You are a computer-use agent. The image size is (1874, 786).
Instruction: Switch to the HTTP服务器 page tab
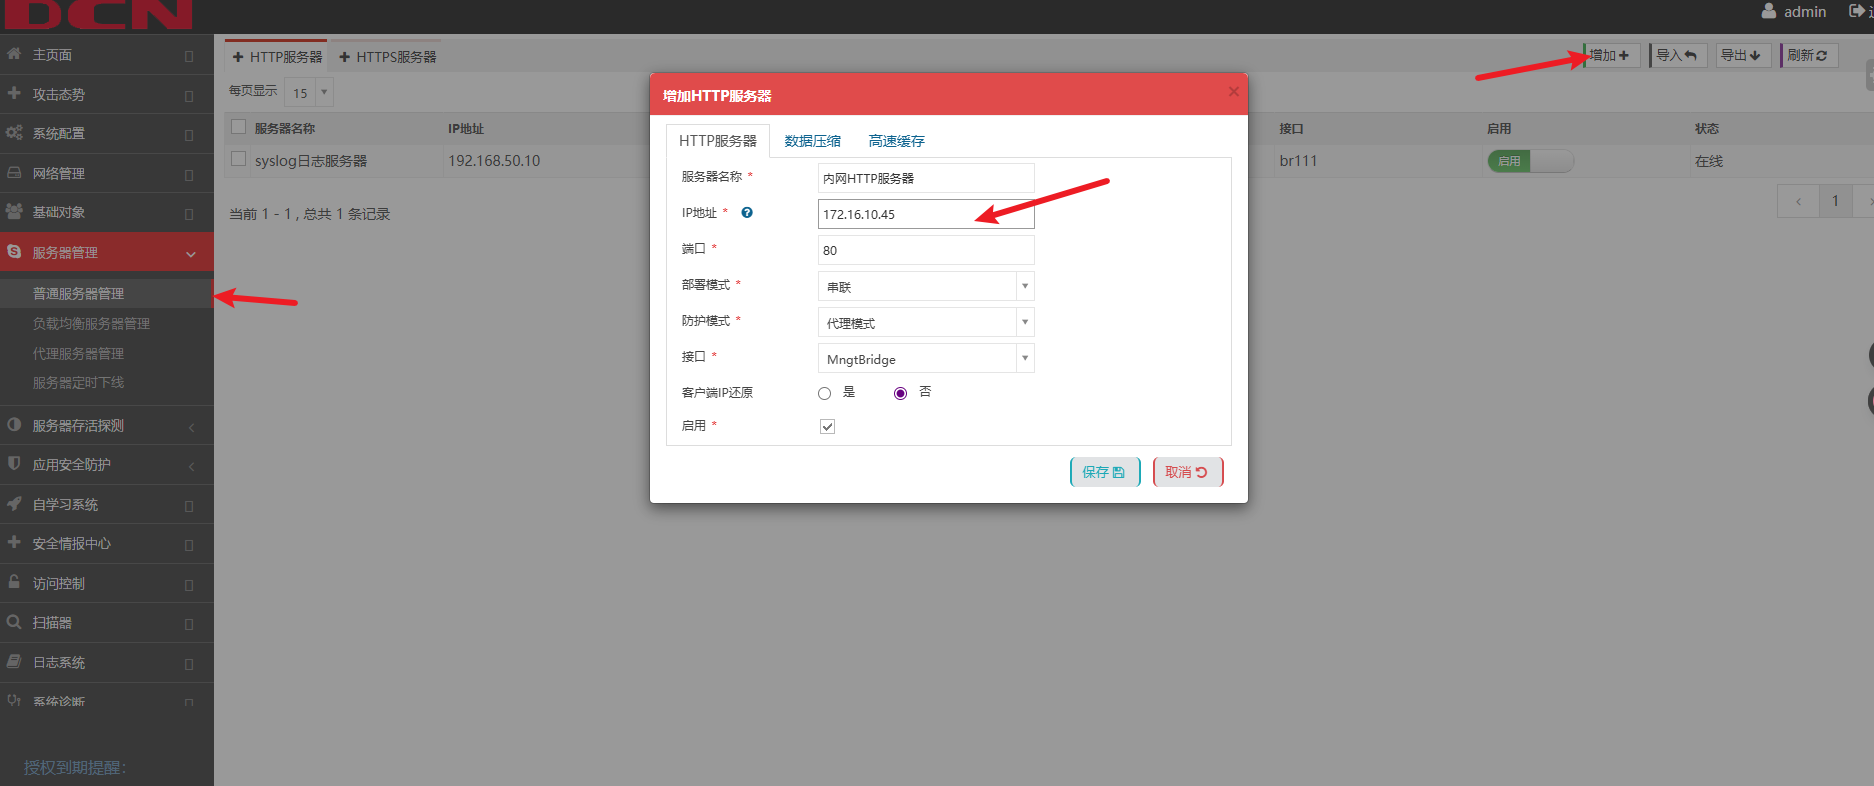pyautogui.click(x=277, y=57)
